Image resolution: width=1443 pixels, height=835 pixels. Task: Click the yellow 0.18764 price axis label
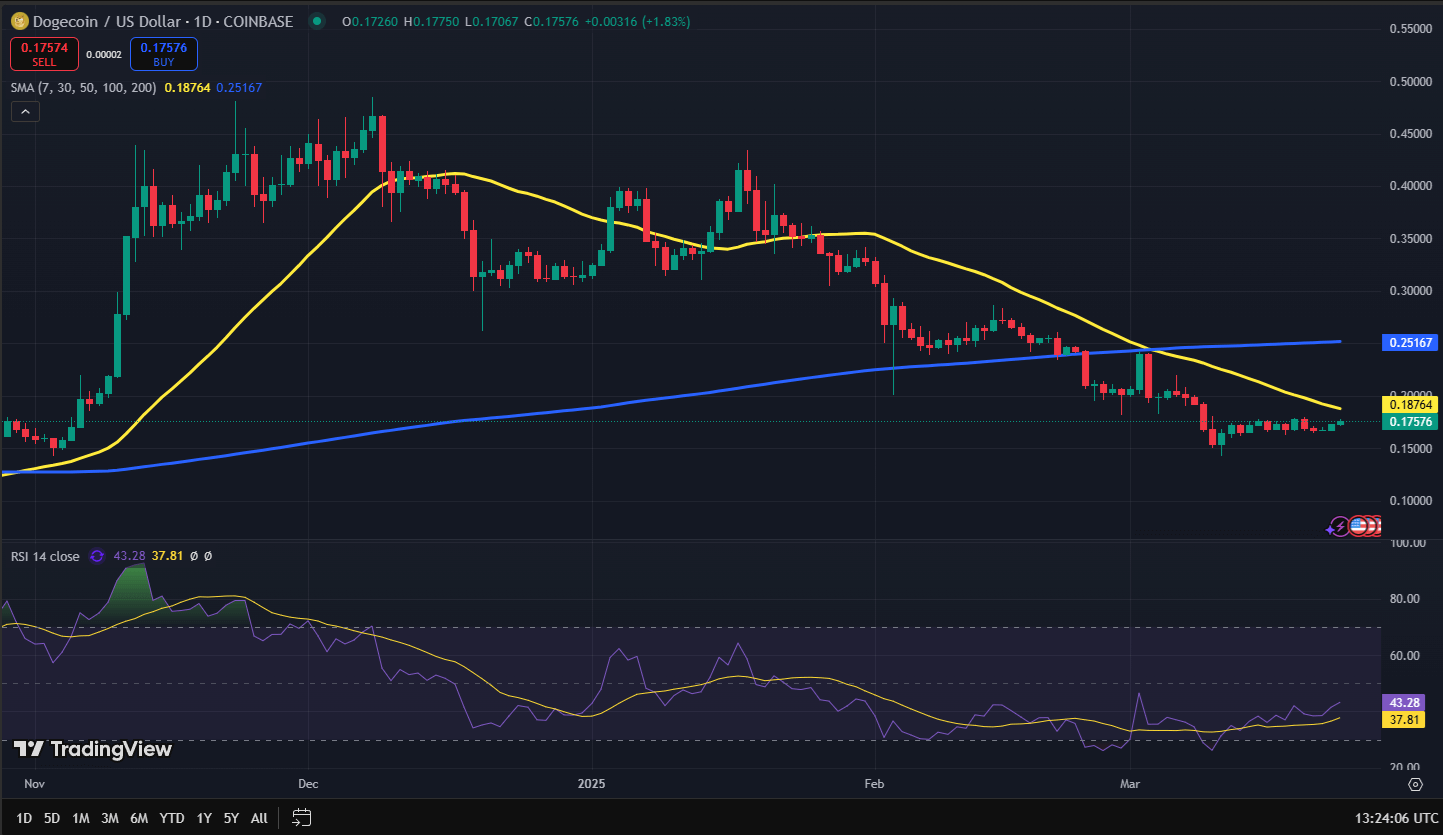tap(1409, 405)
